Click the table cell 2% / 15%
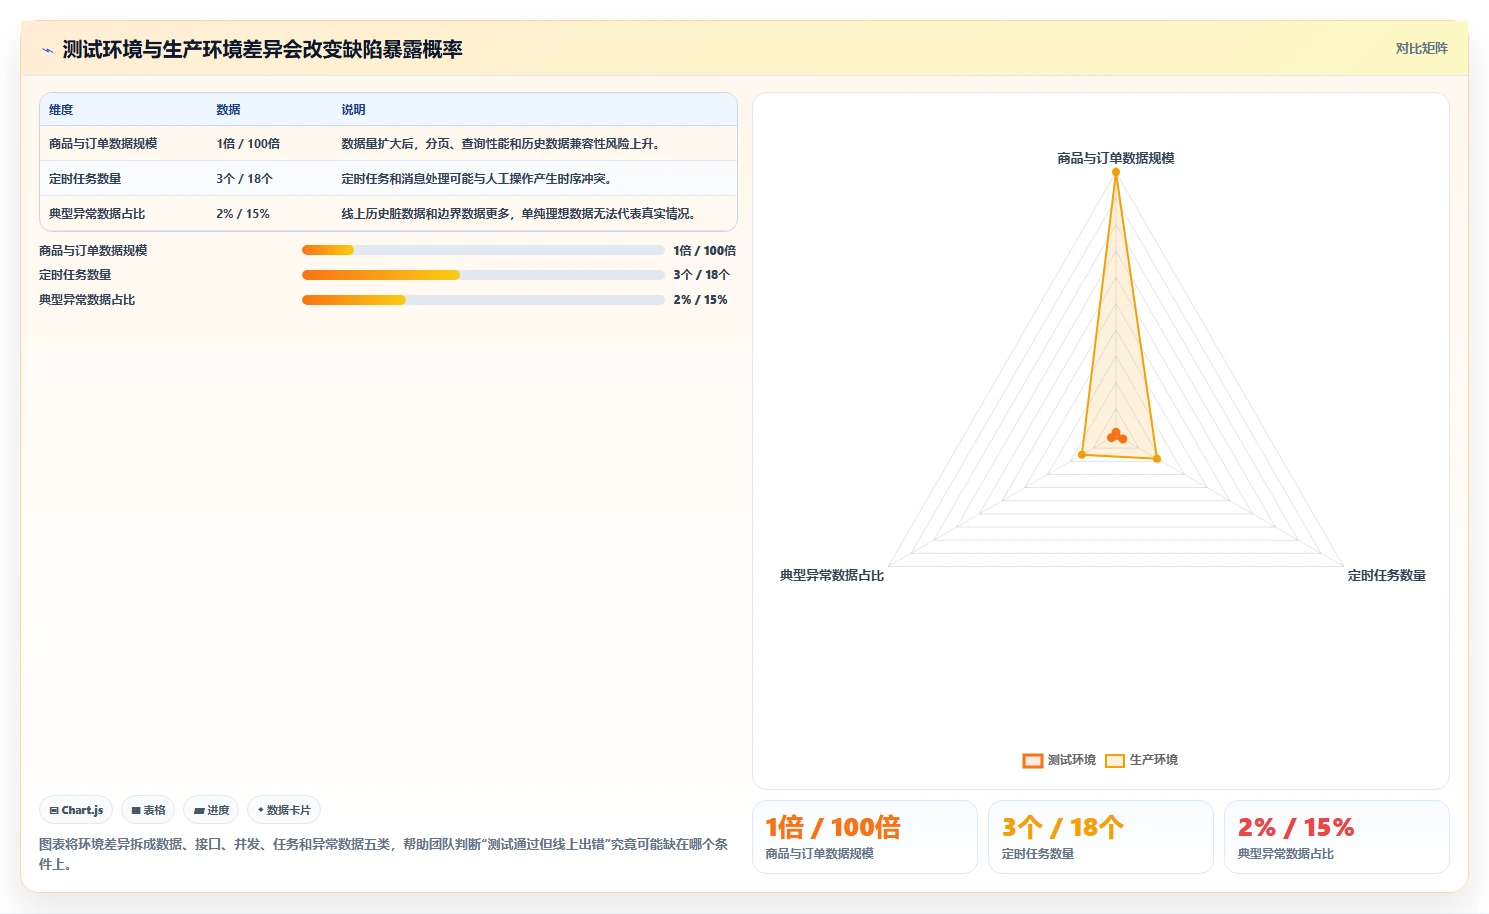 (x=243, y=214)
